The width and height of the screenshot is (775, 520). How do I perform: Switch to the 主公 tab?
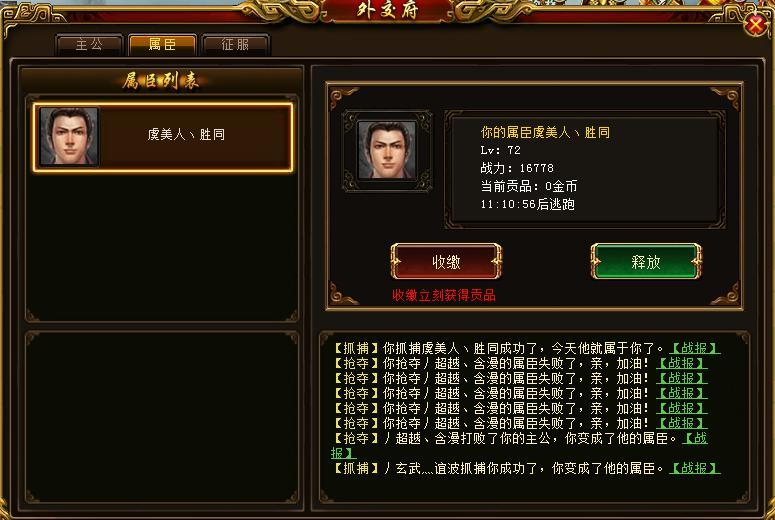[89, 45]
